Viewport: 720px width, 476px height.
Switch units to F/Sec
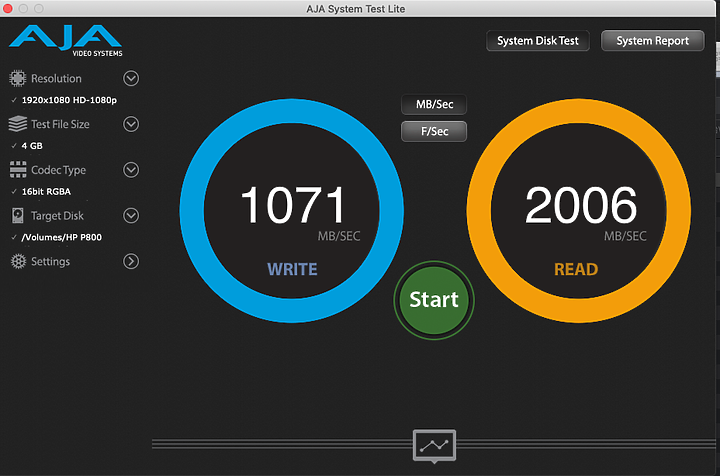(434, 131)
